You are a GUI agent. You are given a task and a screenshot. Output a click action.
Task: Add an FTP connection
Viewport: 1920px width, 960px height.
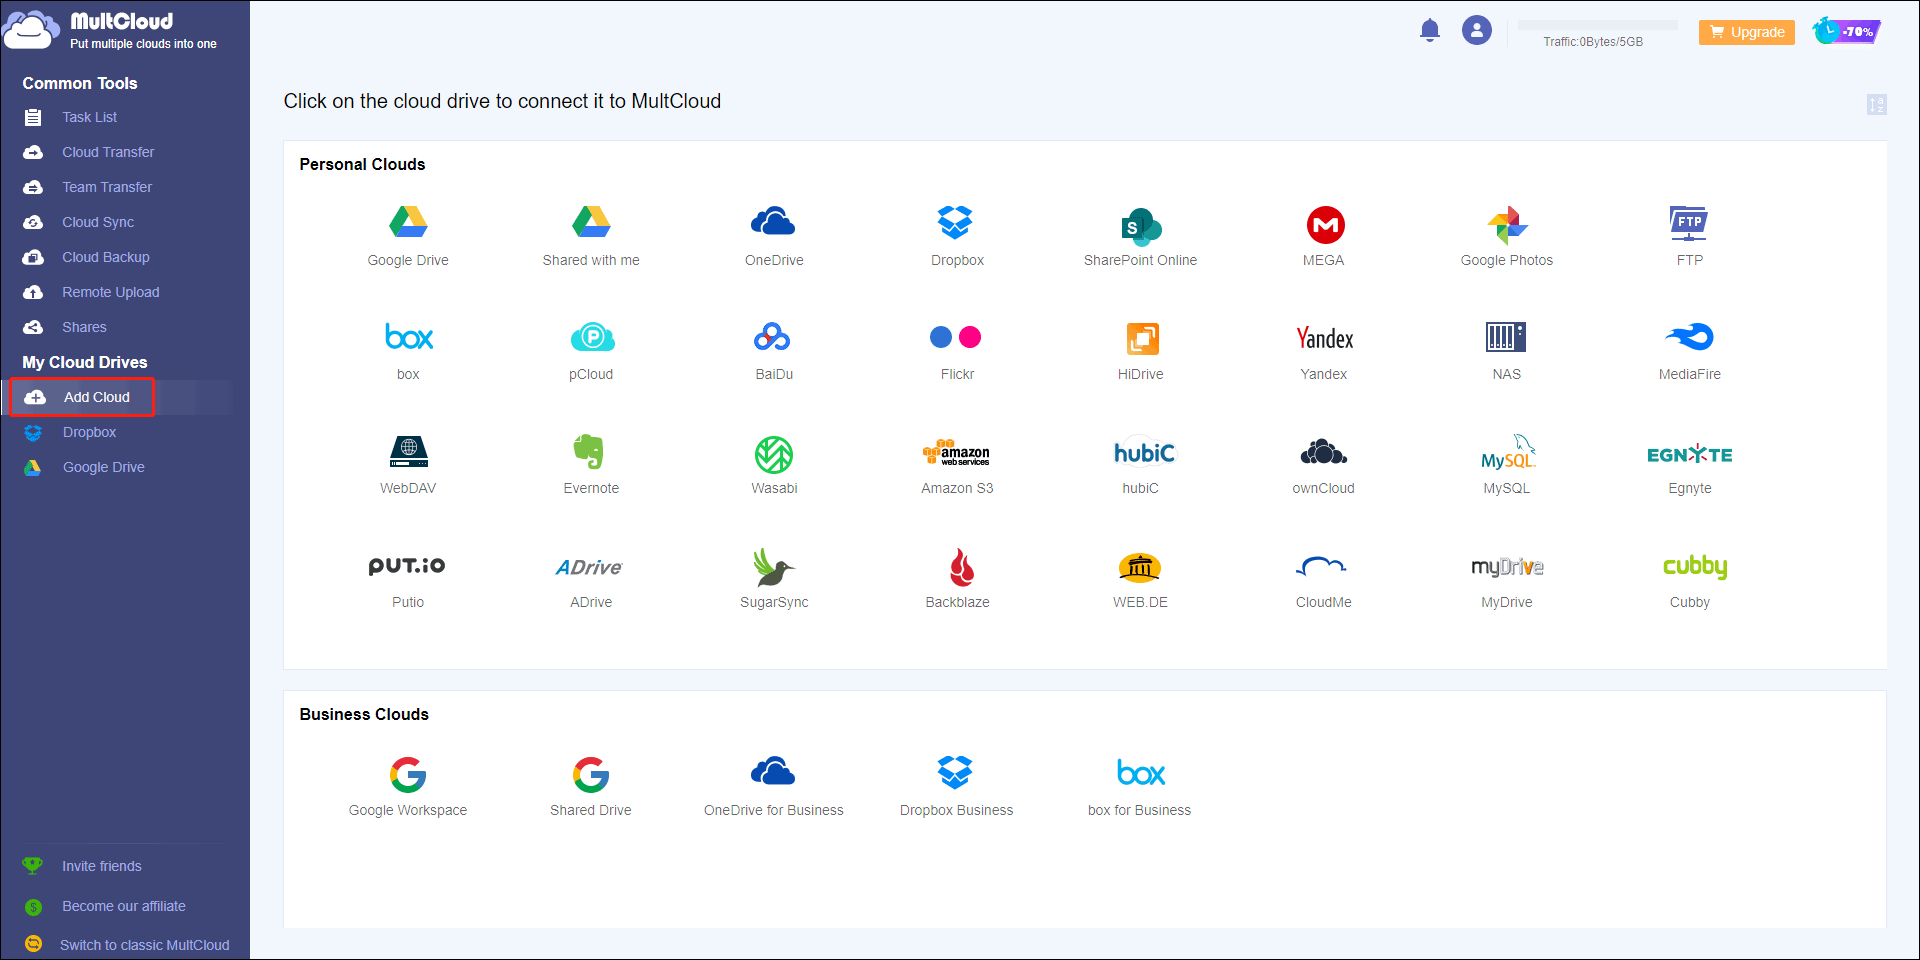click(x=1689, y=223)
